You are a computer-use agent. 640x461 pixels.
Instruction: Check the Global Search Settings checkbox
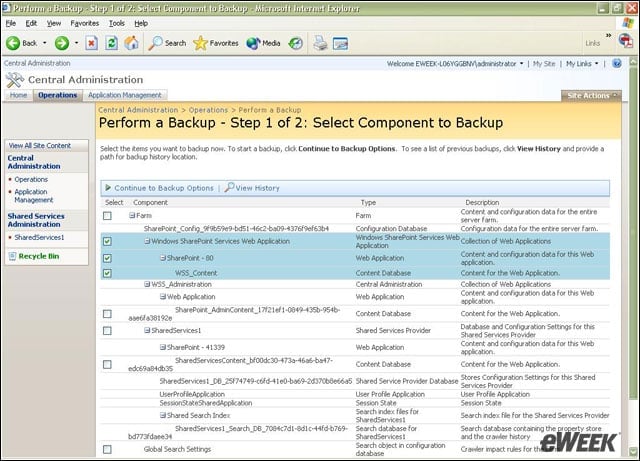point(107,449)
